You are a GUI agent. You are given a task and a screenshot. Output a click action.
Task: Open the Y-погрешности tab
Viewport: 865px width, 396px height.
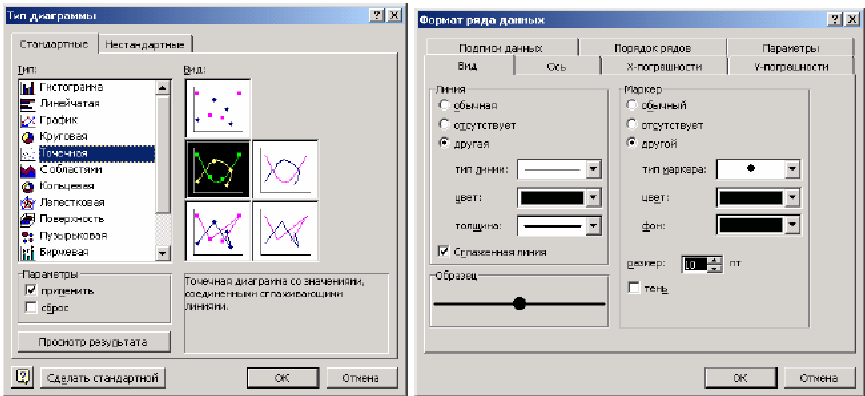click(x=791, y=67)
